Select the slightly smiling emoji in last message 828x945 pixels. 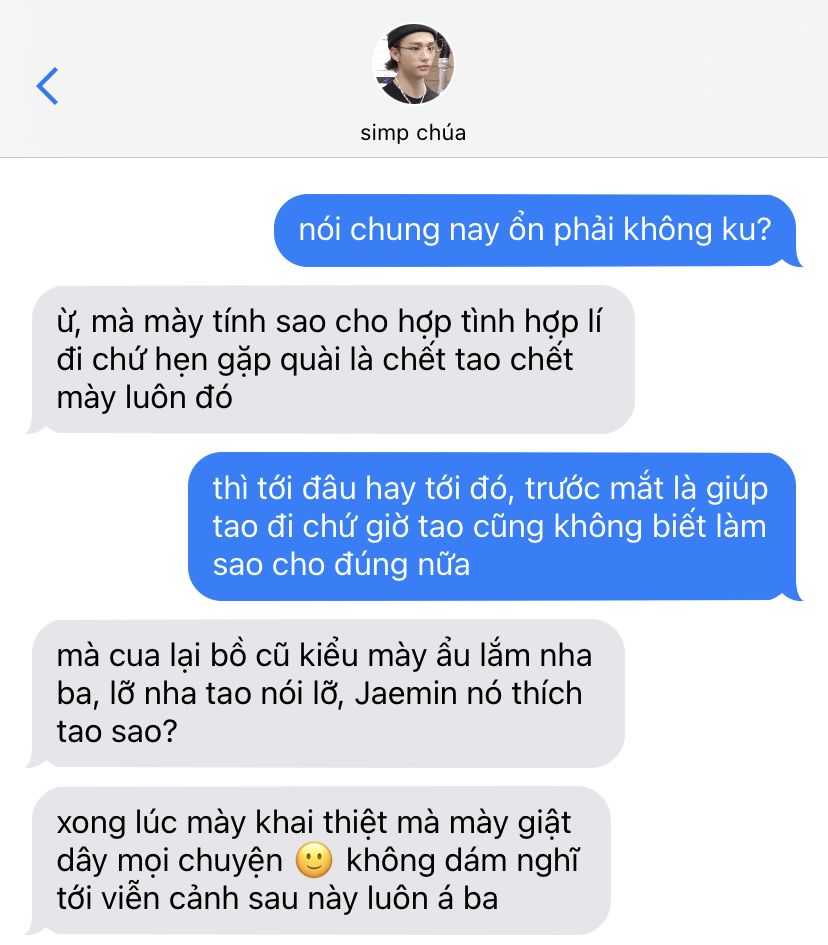click(314, 860)
